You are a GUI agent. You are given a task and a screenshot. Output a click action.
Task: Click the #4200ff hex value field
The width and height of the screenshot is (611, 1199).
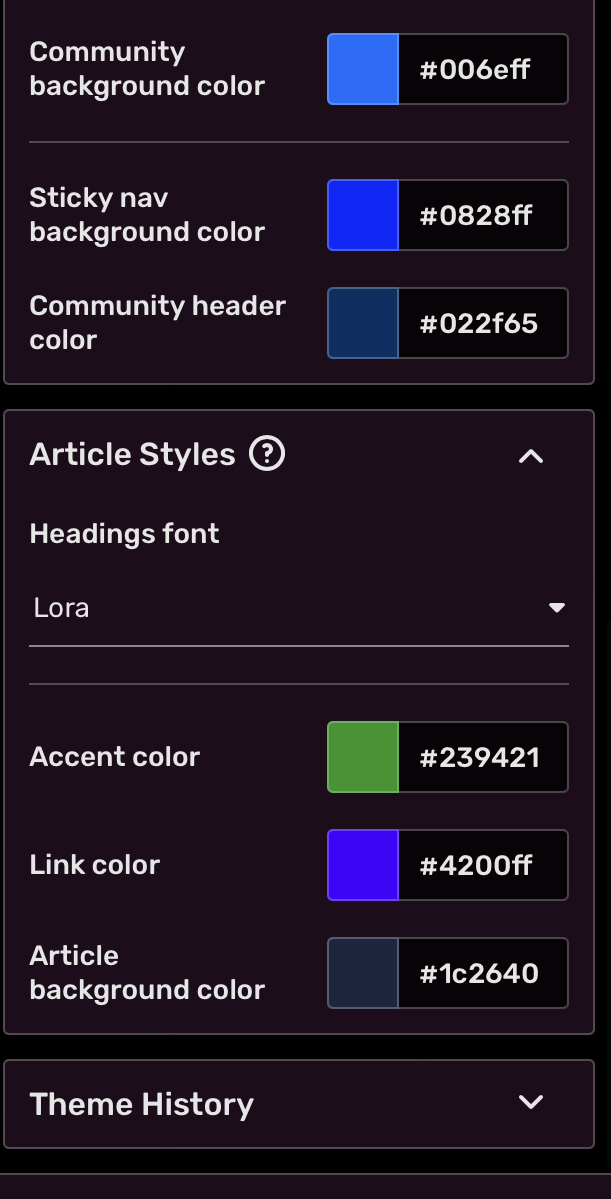pos(484,864)
